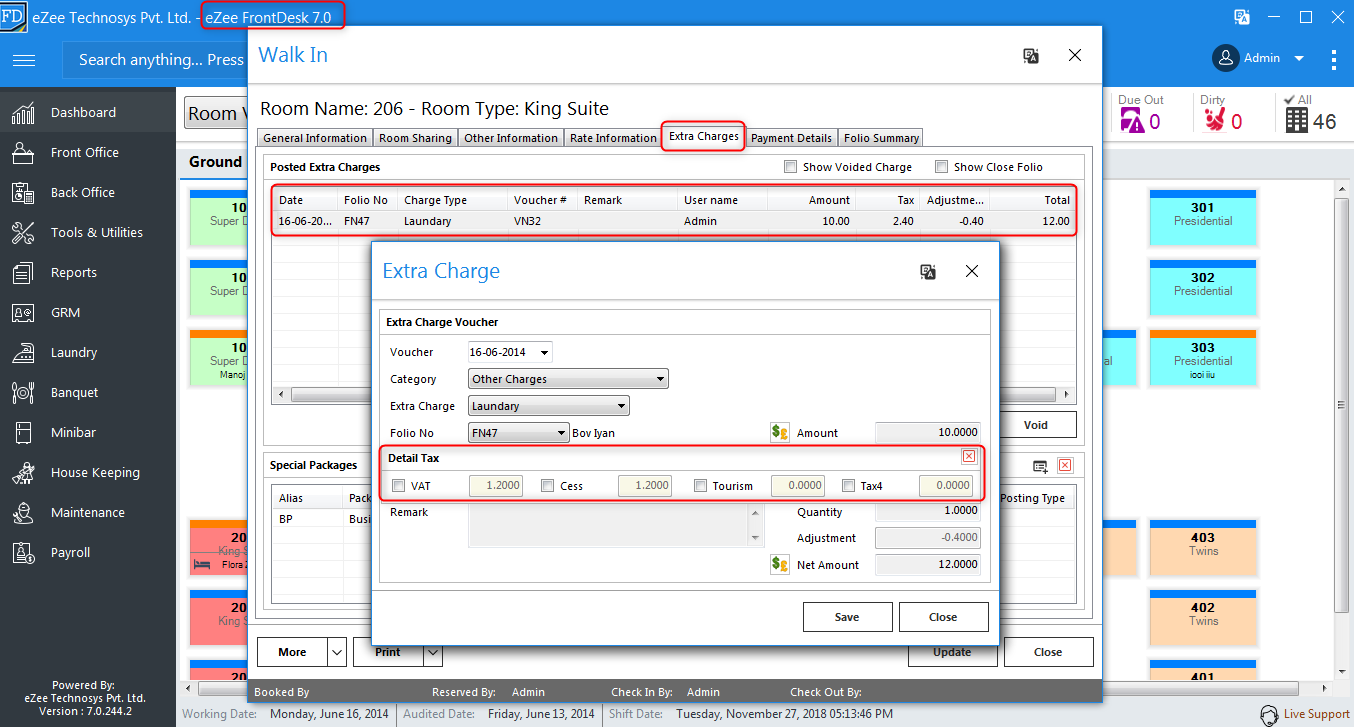Click translate icon in Extra Charge dialog

pyautogui.click(x=928, y=272)
